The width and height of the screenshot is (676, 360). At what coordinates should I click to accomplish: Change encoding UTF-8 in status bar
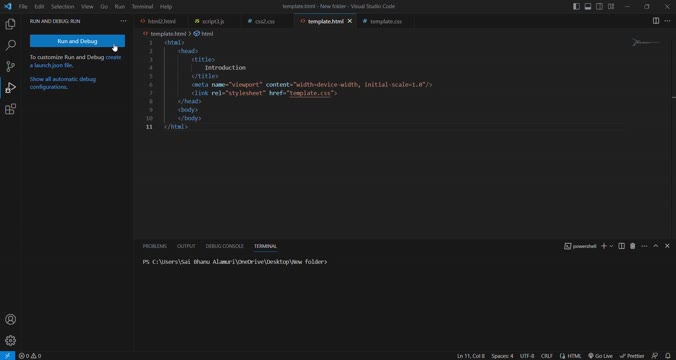527,356
